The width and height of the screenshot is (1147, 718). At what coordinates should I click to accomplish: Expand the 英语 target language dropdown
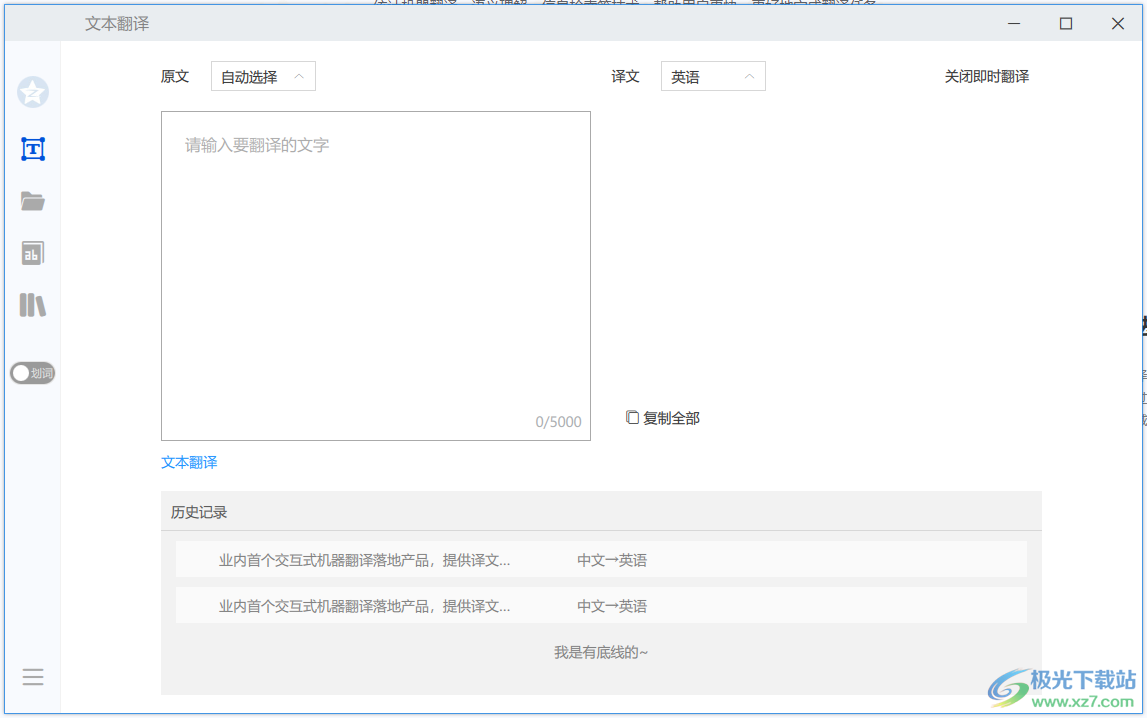click(x=713, y=77)
